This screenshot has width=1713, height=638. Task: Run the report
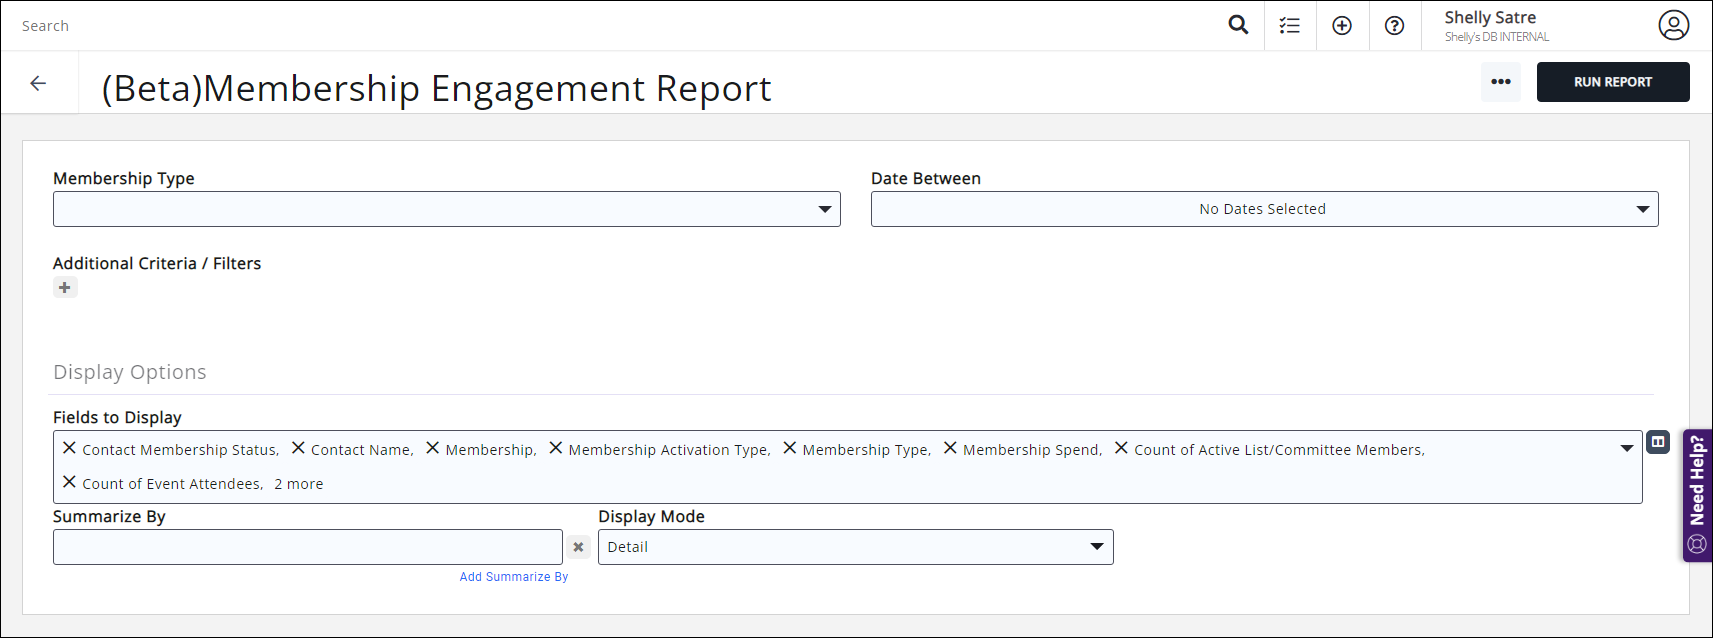(1613, 82)
